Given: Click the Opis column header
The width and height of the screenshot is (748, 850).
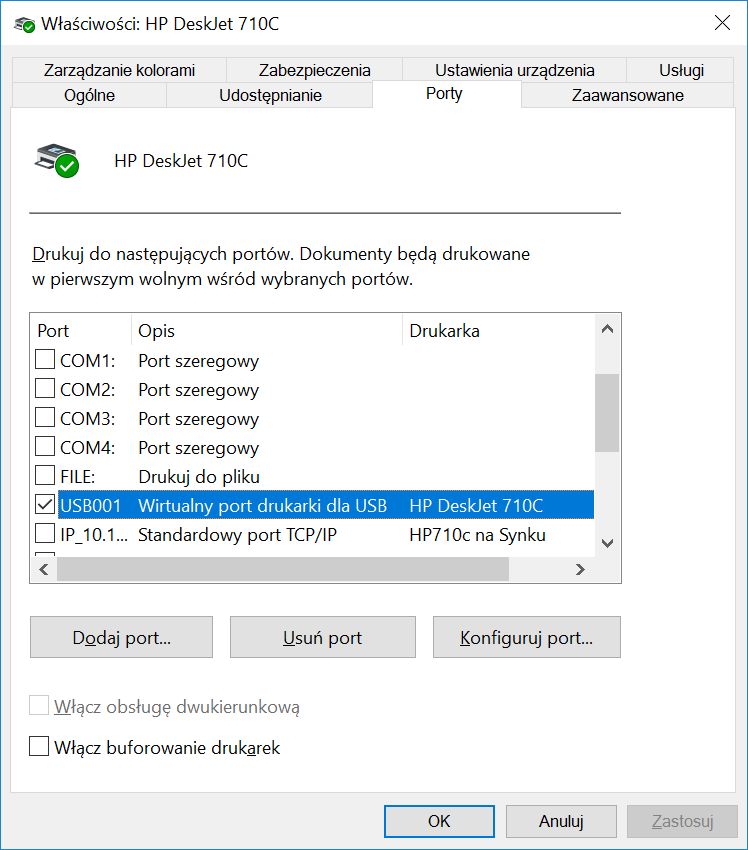Looking at the screenshot, I should coord(267,331).
